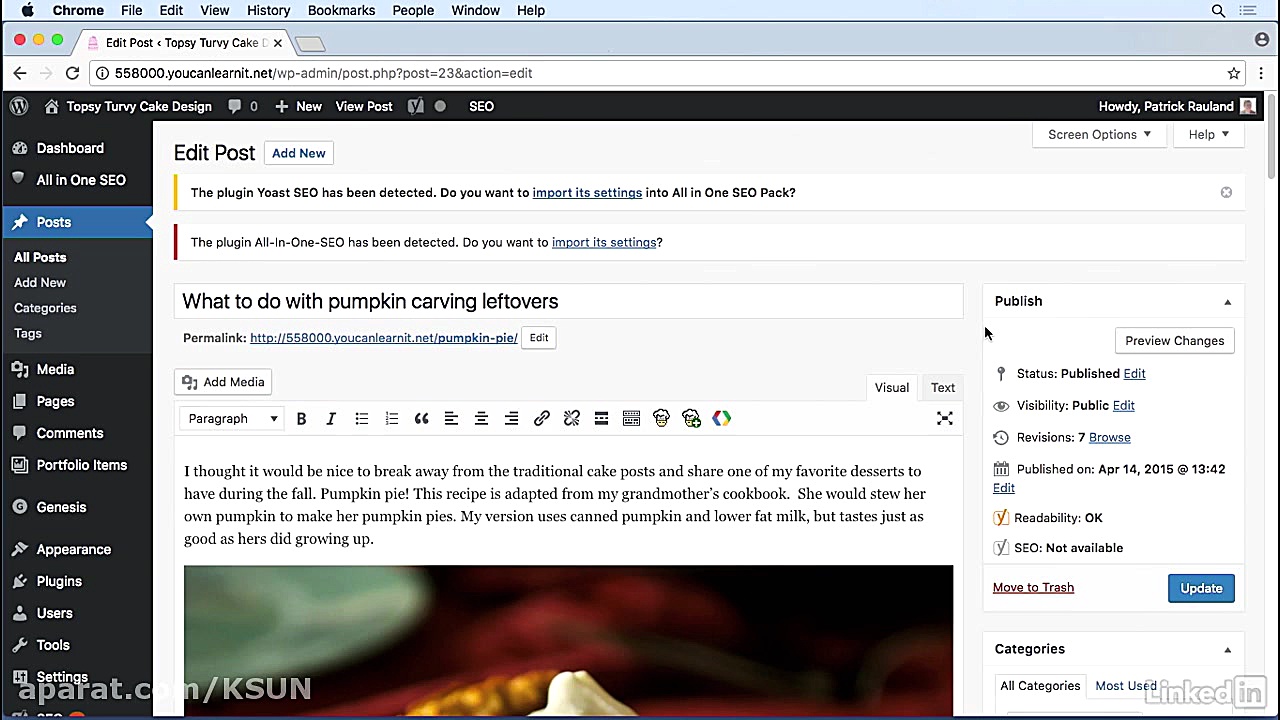Image resolution: width=1280 pixels, height=720 pixels.
Task: Collapse the Categories box
Action: point(1228,650)
